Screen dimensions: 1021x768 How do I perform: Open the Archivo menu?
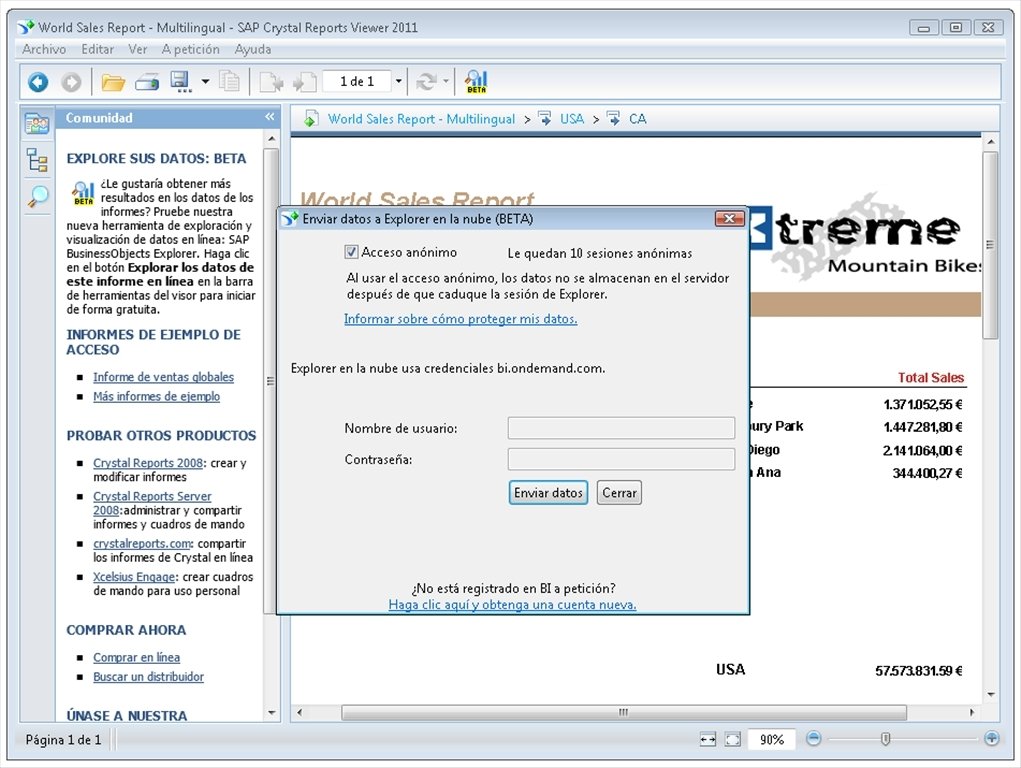[44, 50]
